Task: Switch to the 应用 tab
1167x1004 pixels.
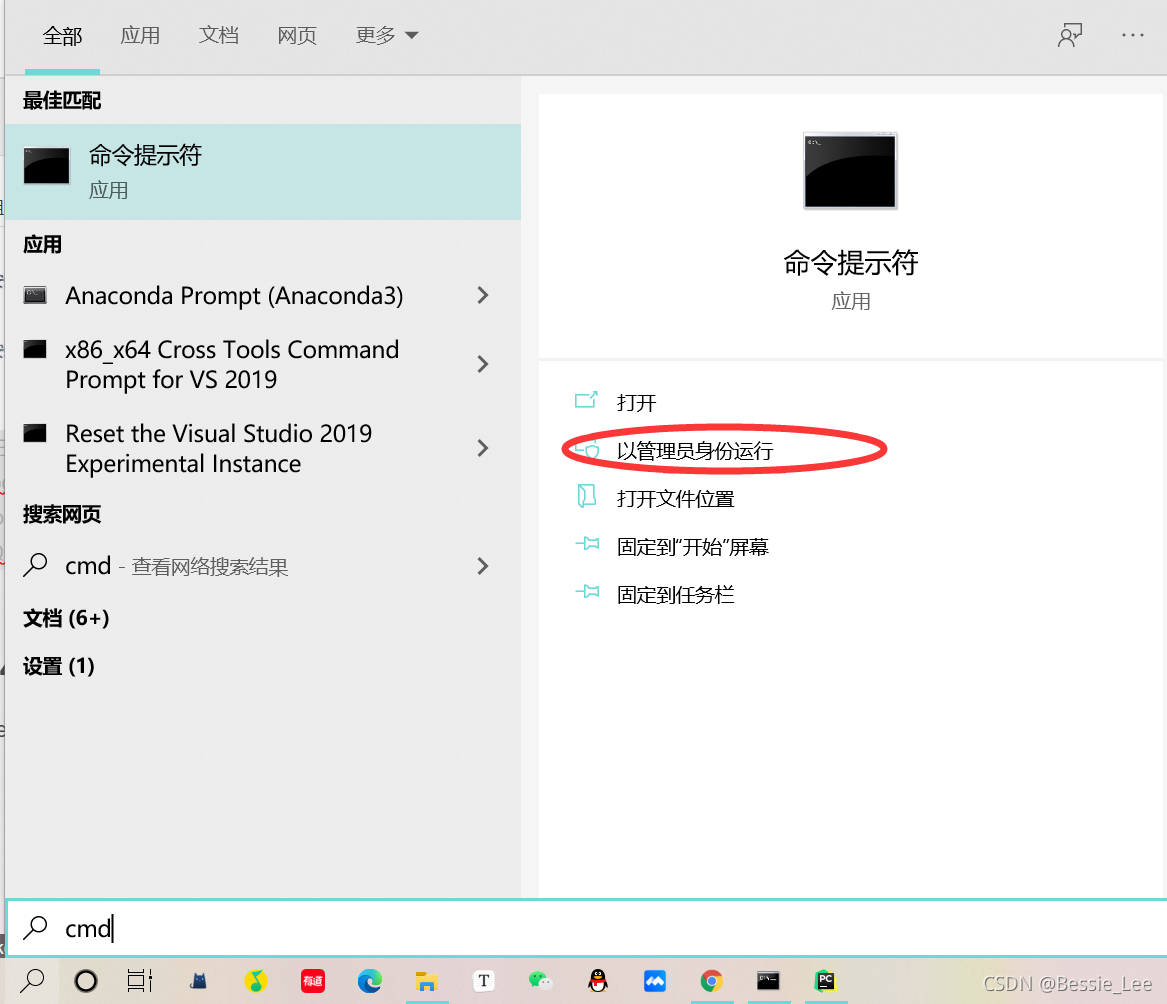Action: pos(140,36)
